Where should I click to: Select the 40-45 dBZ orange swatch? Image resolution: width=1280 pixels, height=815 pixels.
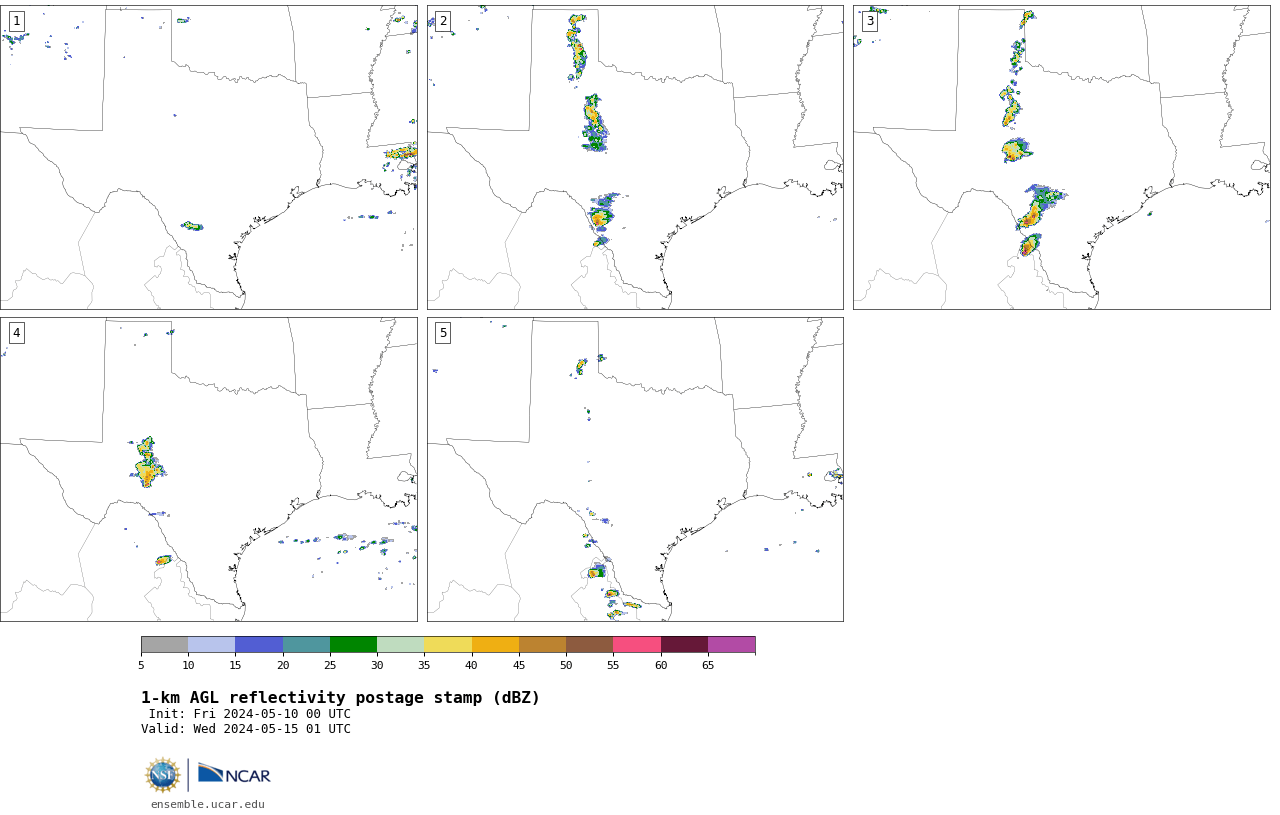(x=495, y=644)
